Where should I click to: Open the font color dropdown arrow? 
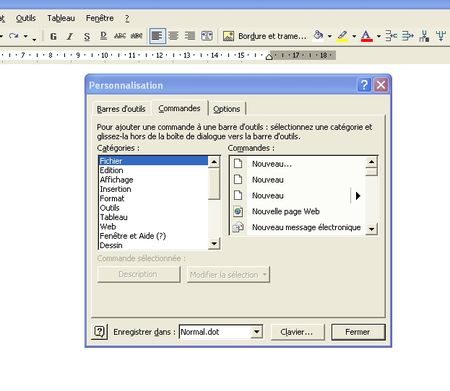pyautogui.click(x=379, y=36)
